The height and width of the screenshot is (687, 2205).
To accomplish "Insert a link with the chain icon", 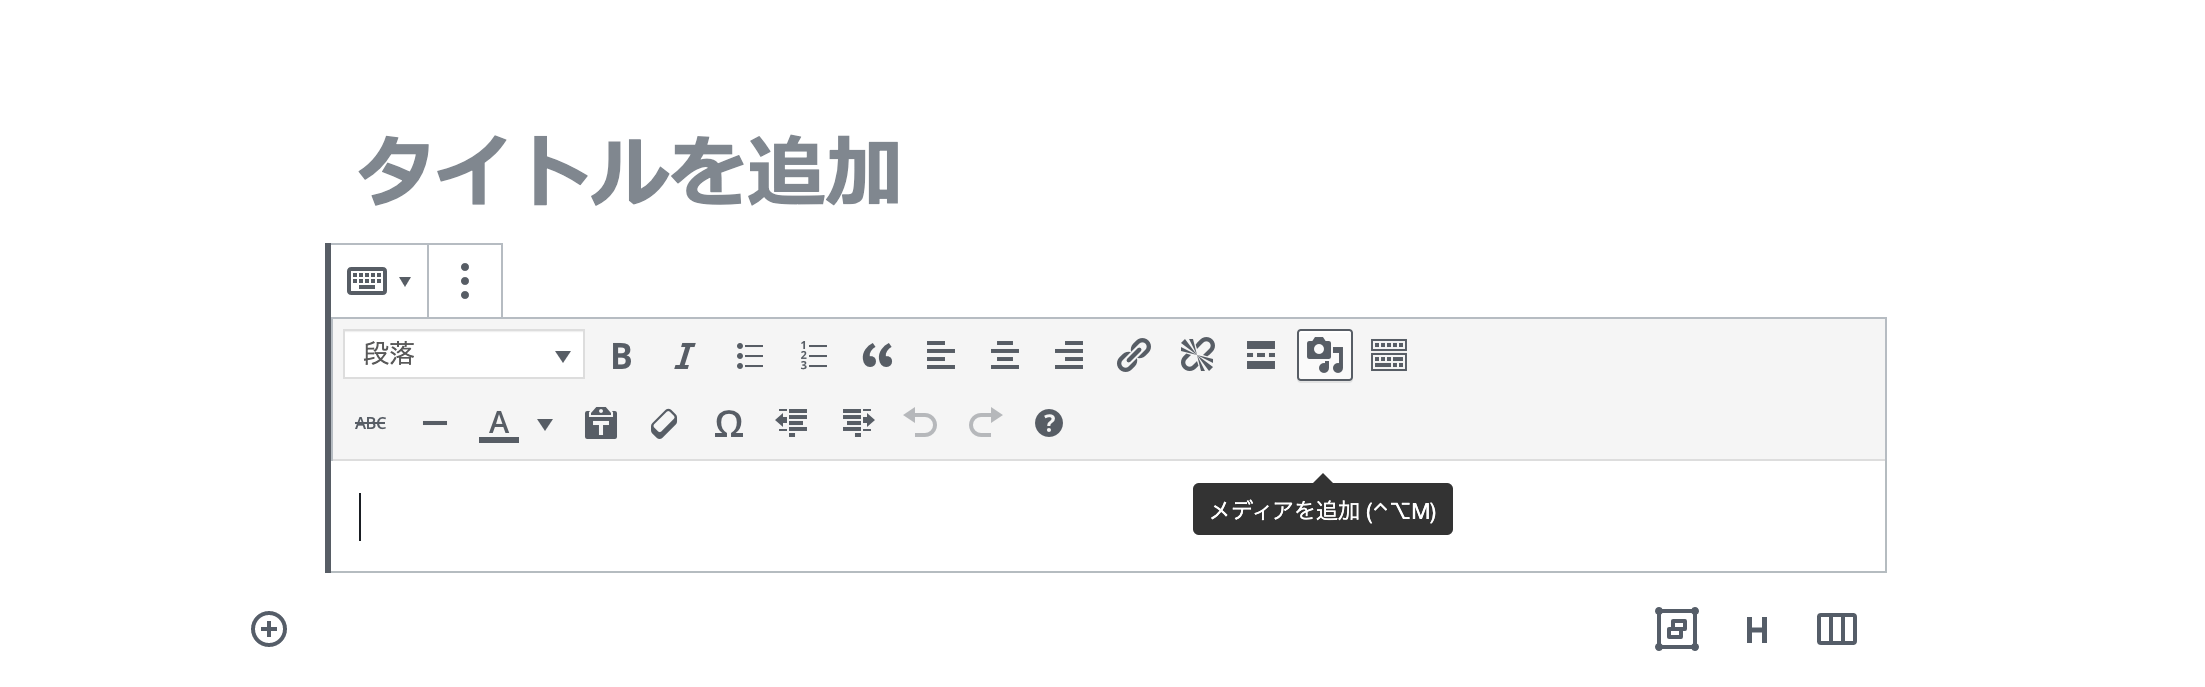I will tap(1132, 355).
